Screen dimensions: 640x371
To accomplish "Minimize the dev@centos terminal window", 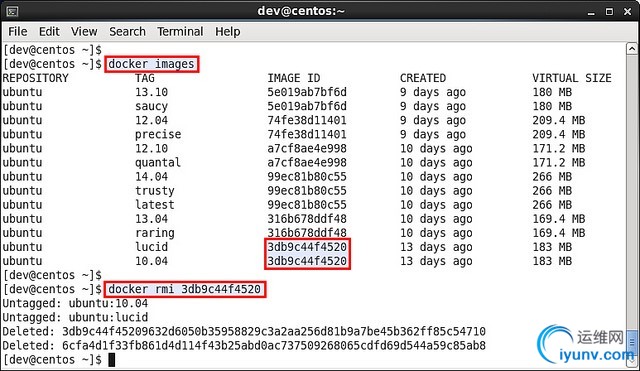I will pos(591,12).
